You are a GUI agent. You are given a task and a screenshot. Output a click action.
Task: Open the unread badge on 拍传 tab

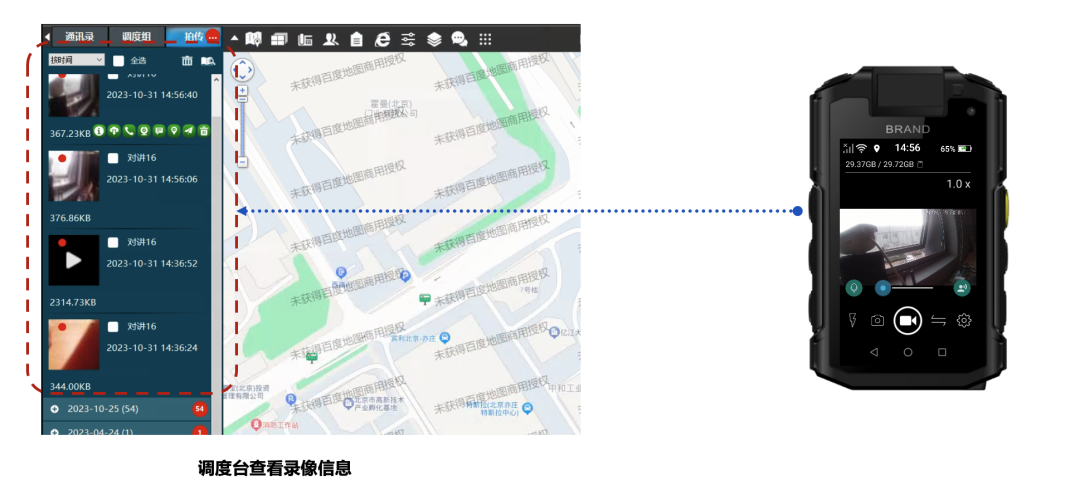click(213, 37)
